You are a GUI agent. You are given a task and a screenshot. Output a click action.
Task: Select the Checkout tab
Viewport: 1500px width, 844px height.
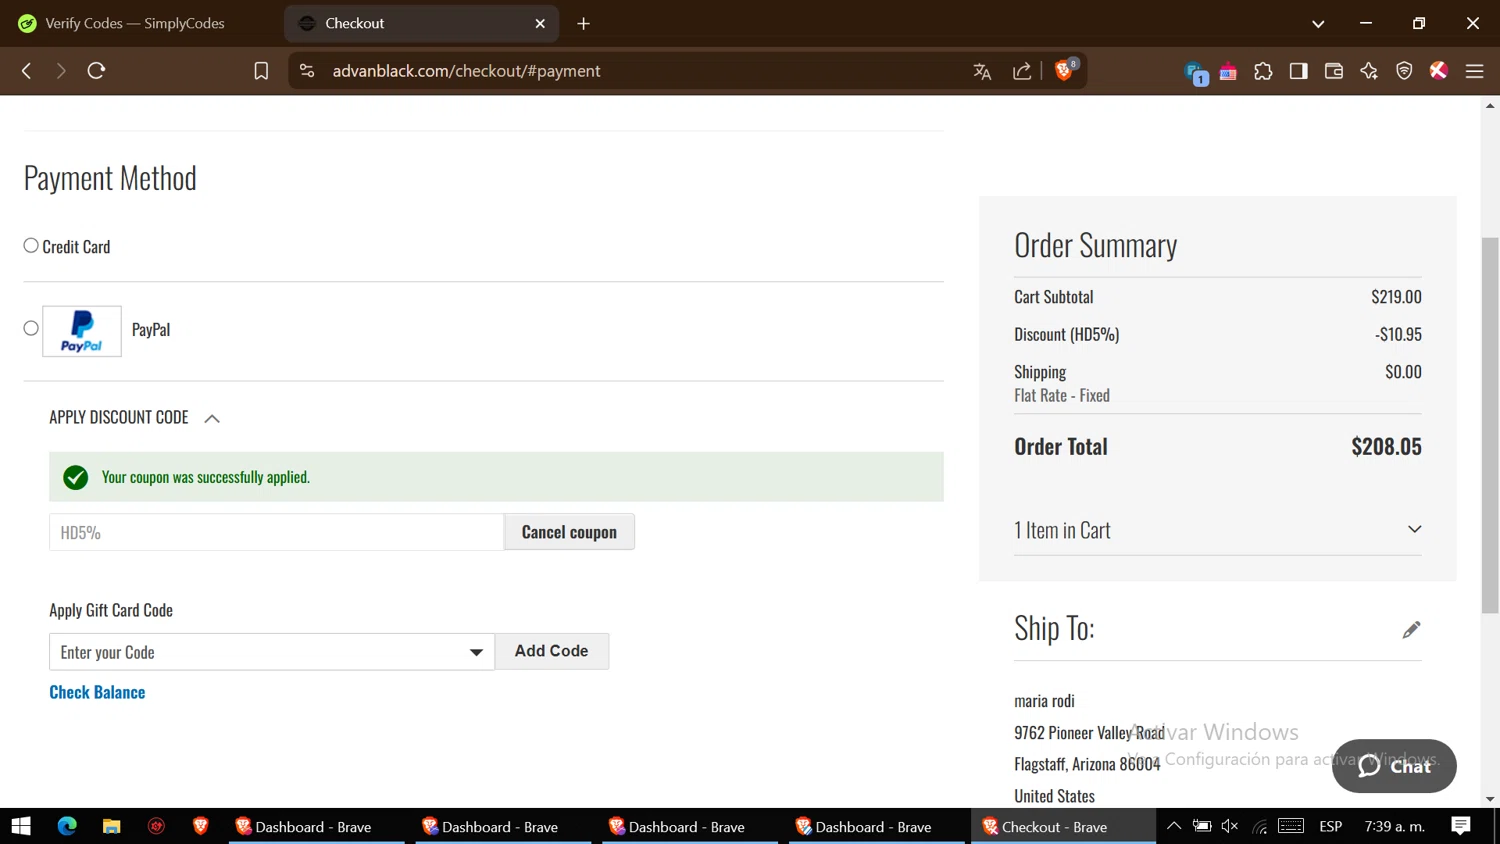point(422,23)
